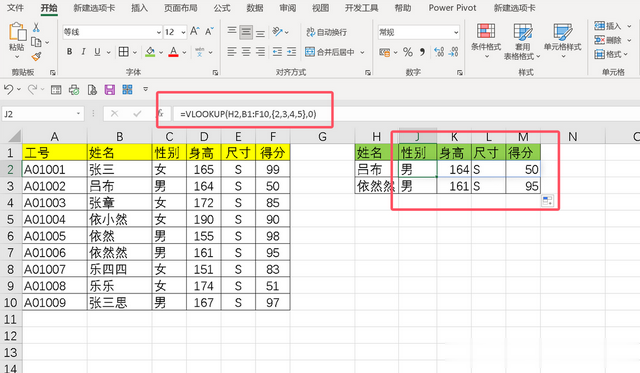Open the merge and center dropdown arrow

362,52
